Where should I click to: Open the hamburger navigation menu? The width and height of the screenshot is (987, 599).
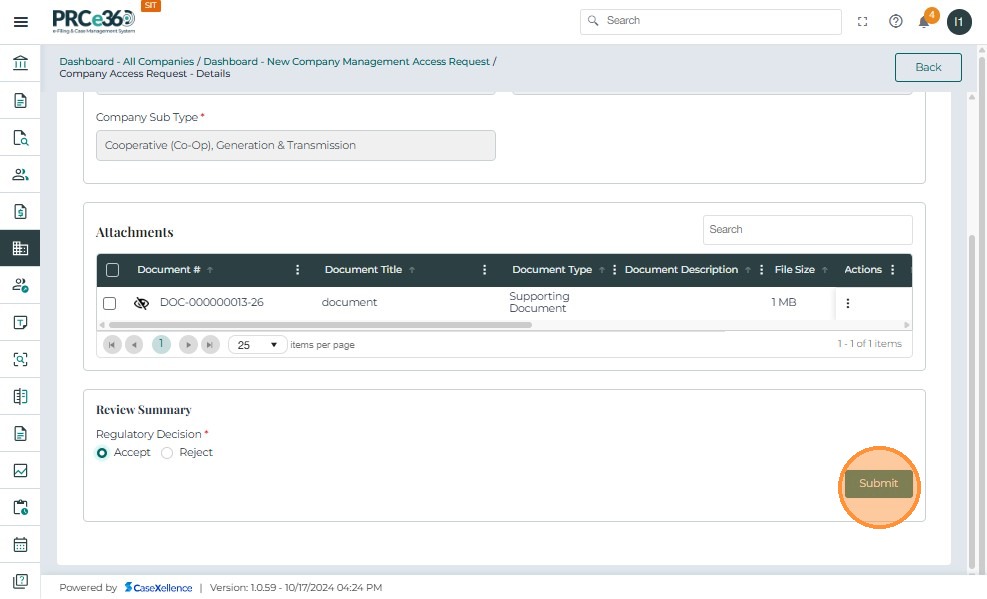coord(21,22)
